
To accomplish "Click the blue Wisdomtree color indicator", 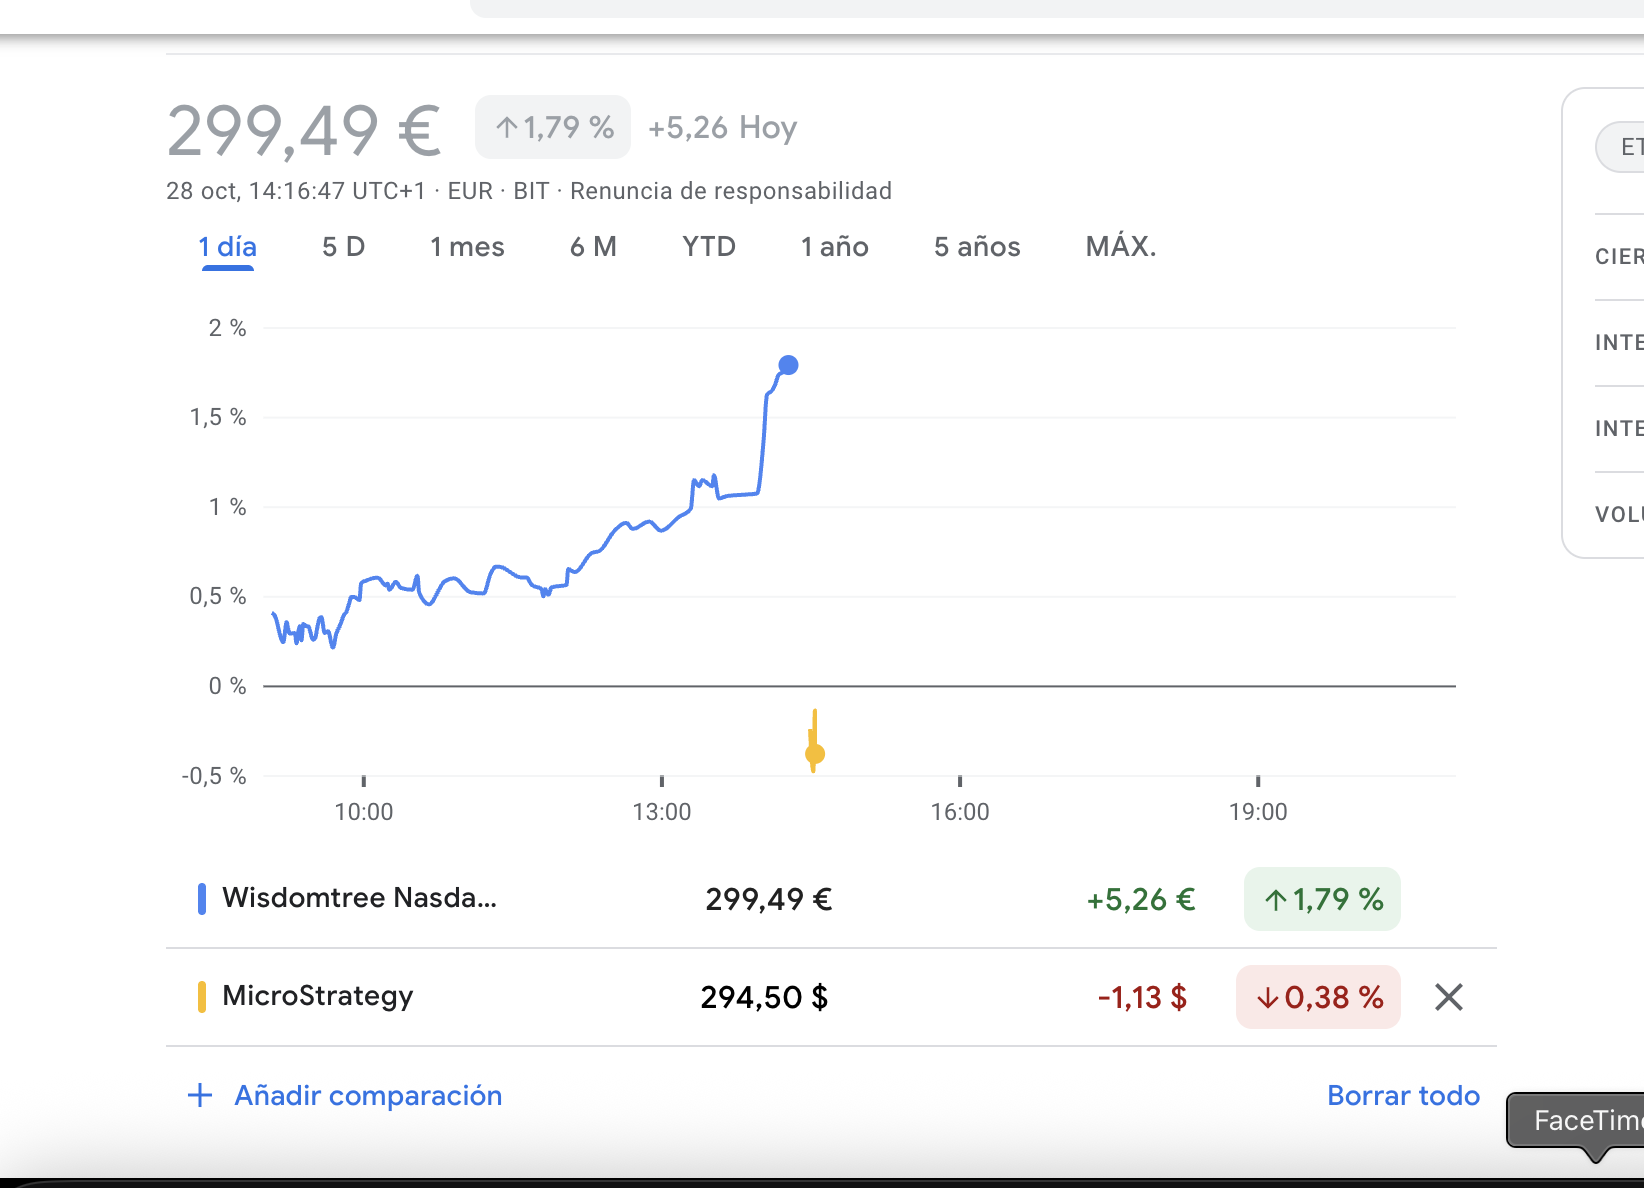I will coord(202,899).
